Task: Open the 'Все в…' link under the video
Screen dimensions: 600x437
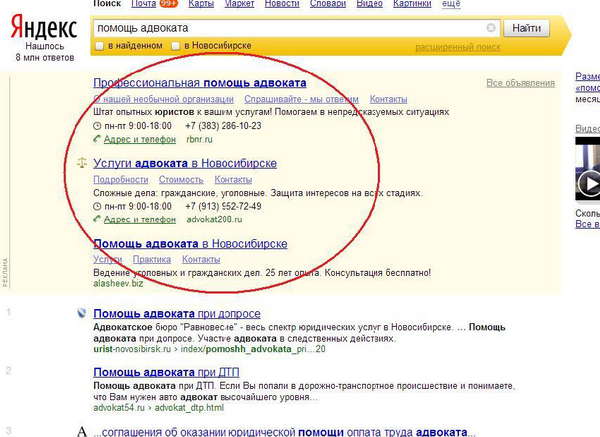Action: [x=587, y=224]
